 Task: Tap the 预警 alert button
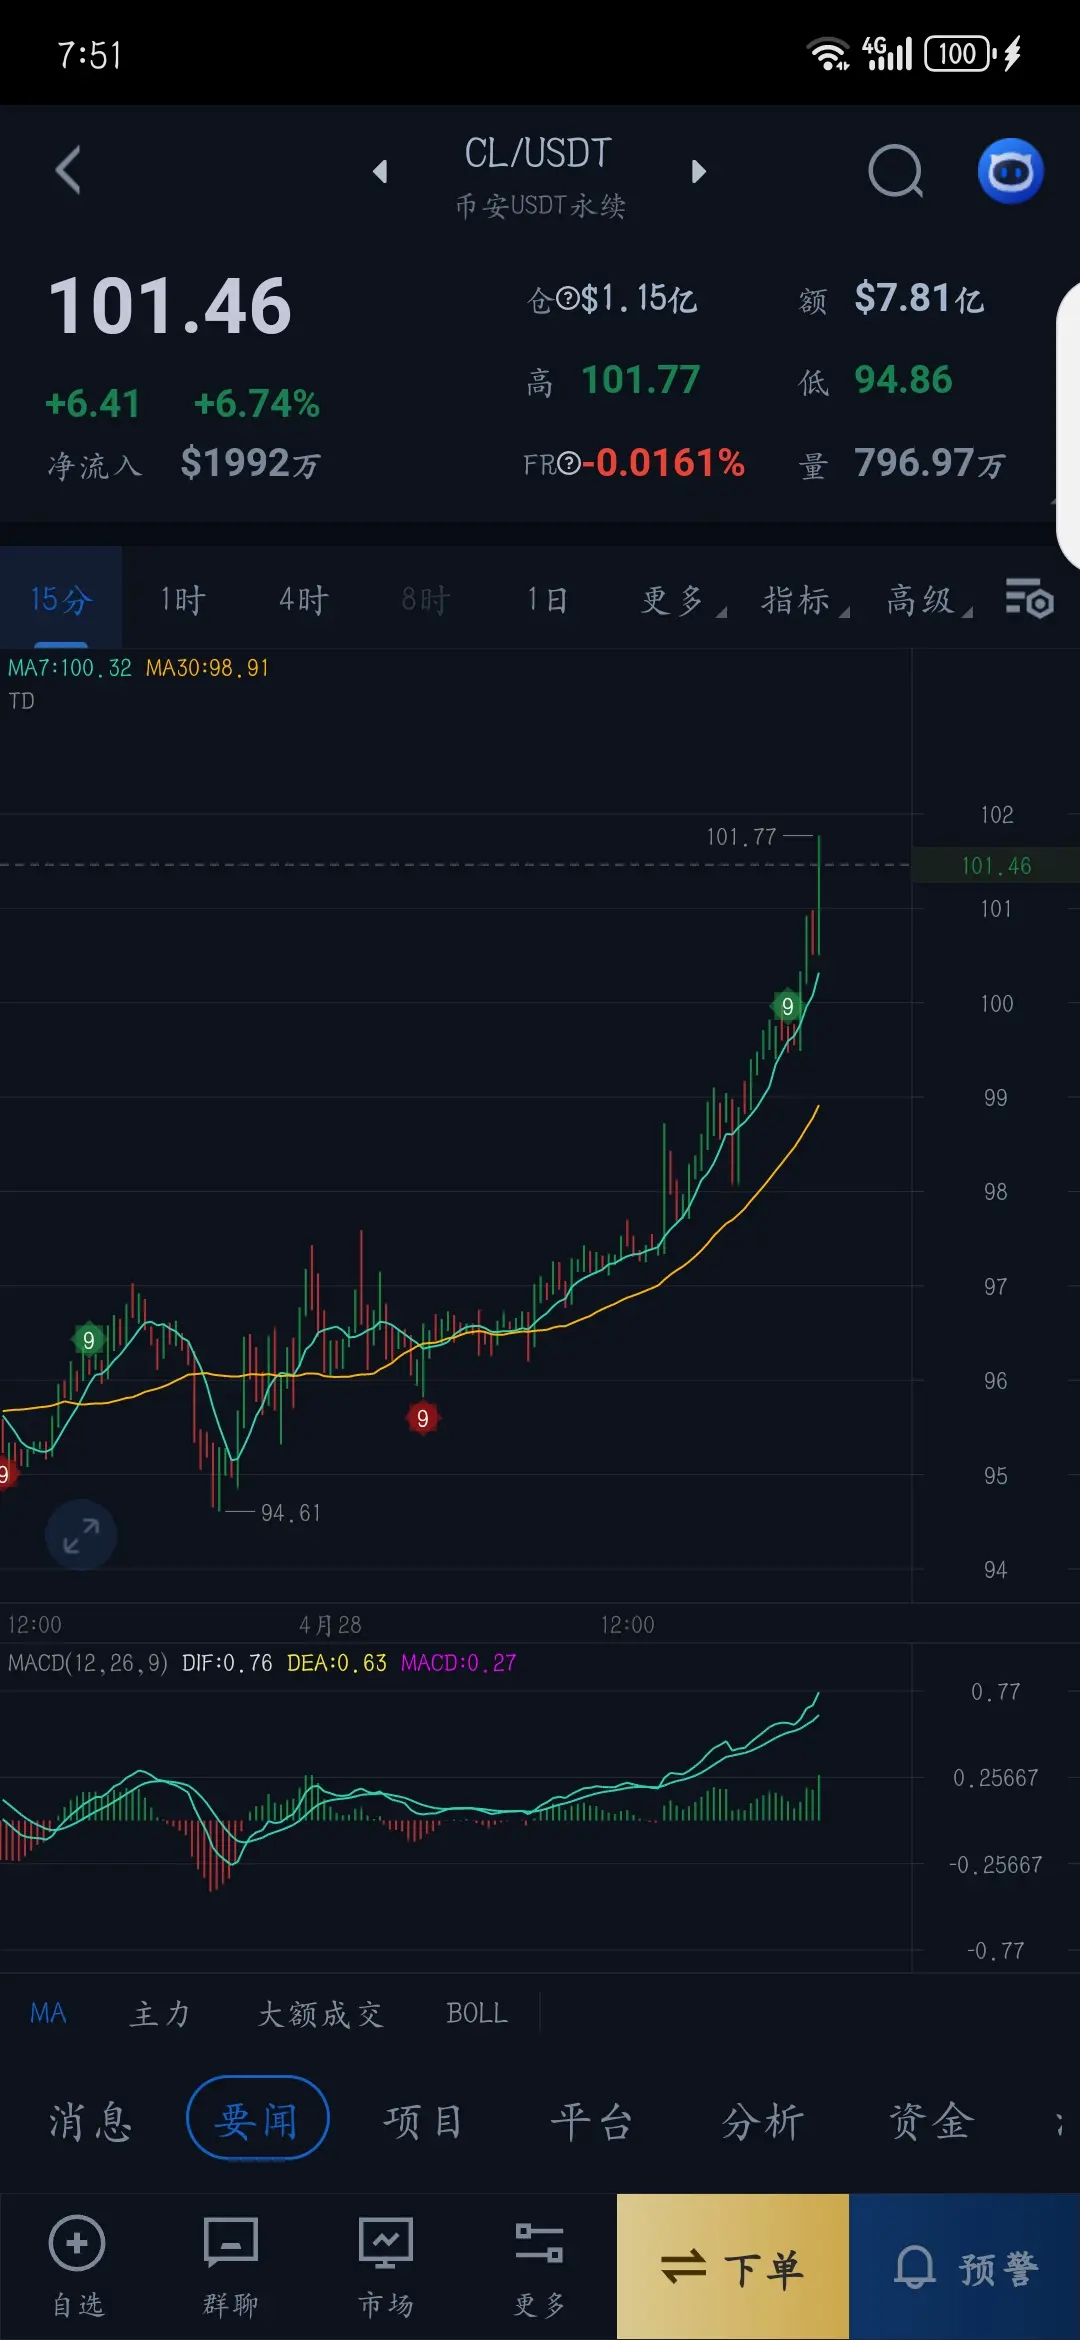[965, 2267]
